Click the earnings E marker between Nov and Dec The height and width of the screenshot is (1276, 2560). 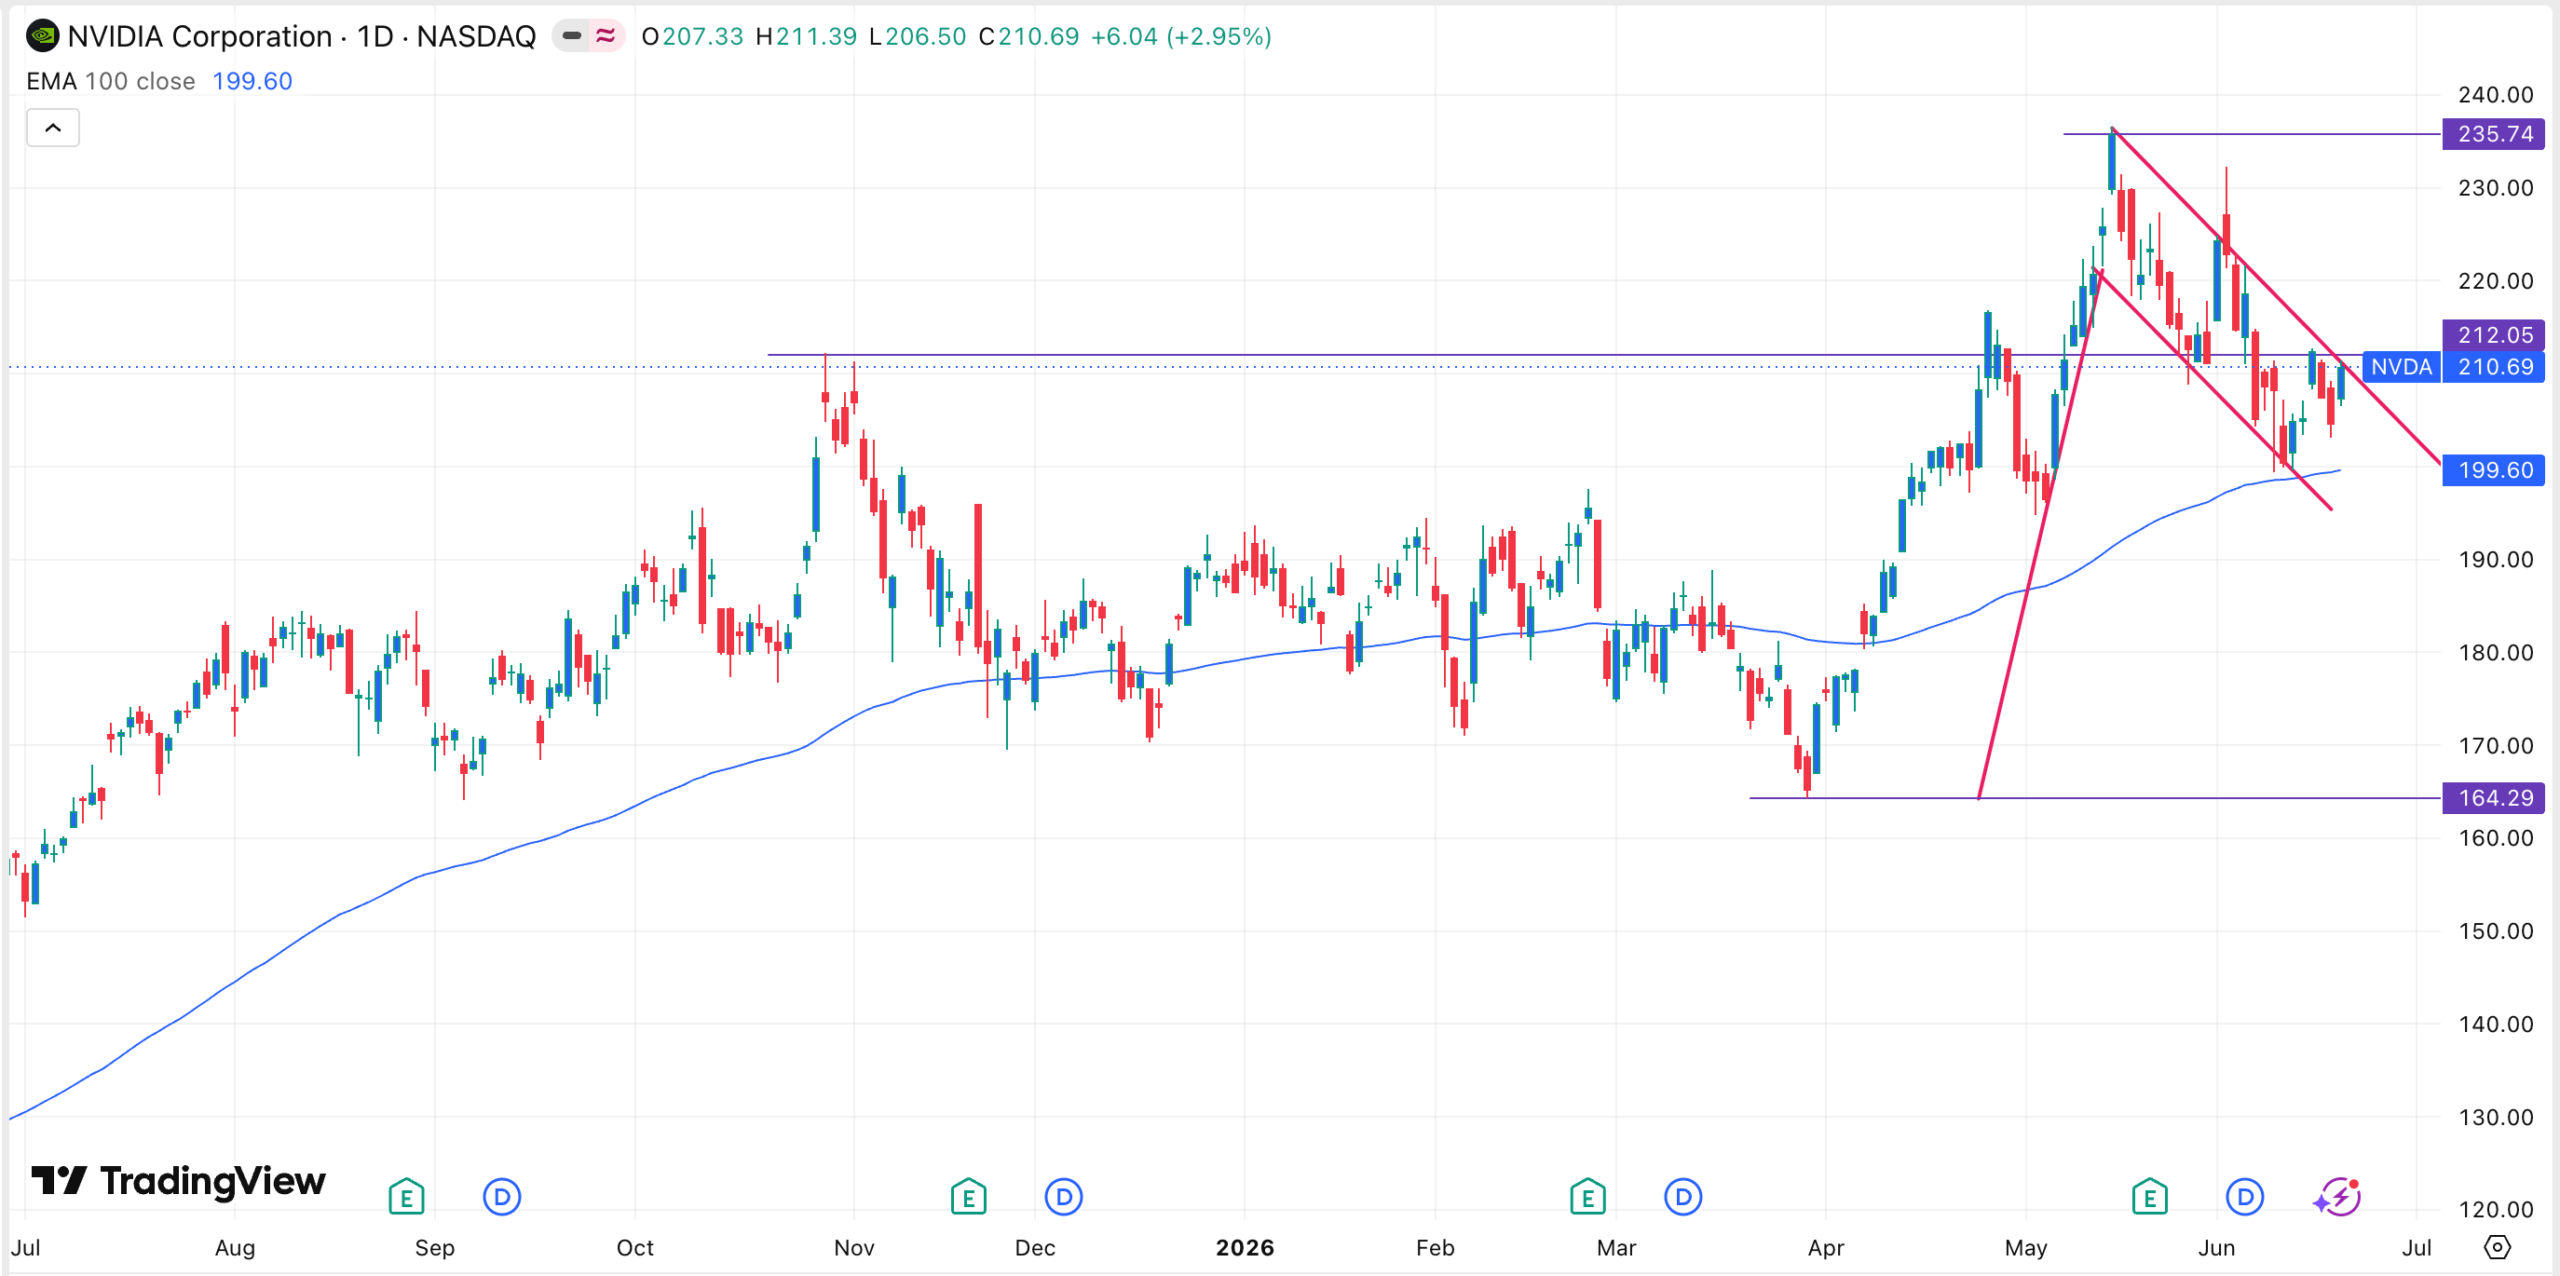click(x=968, y=1197)
